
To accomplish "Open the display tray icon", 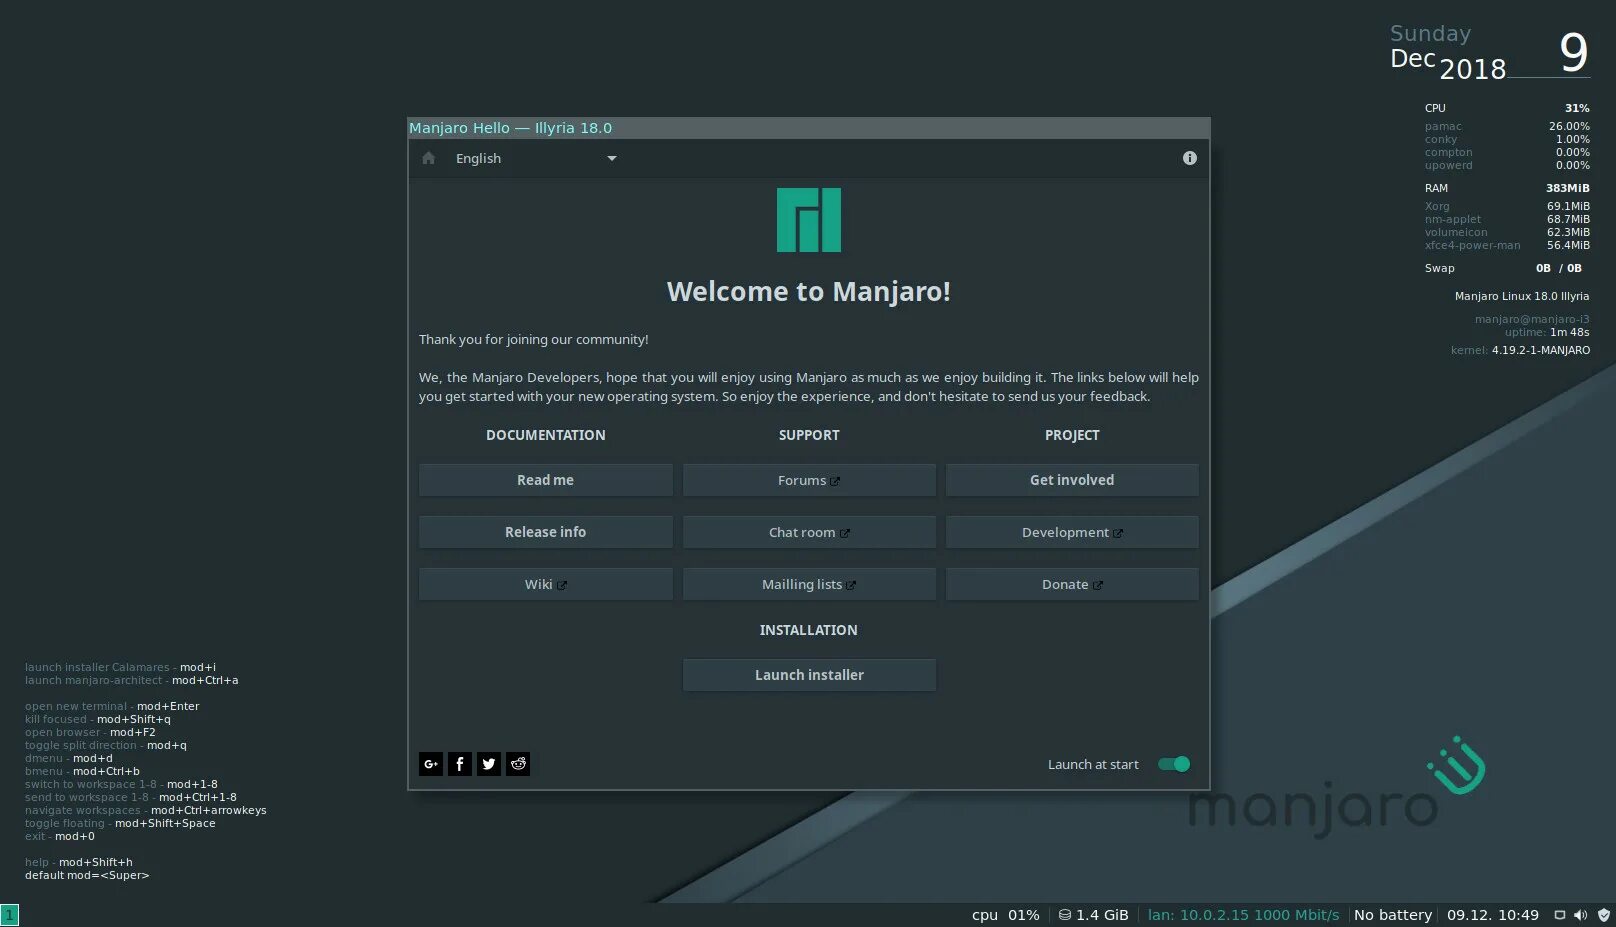I will tap(1559, 915).
